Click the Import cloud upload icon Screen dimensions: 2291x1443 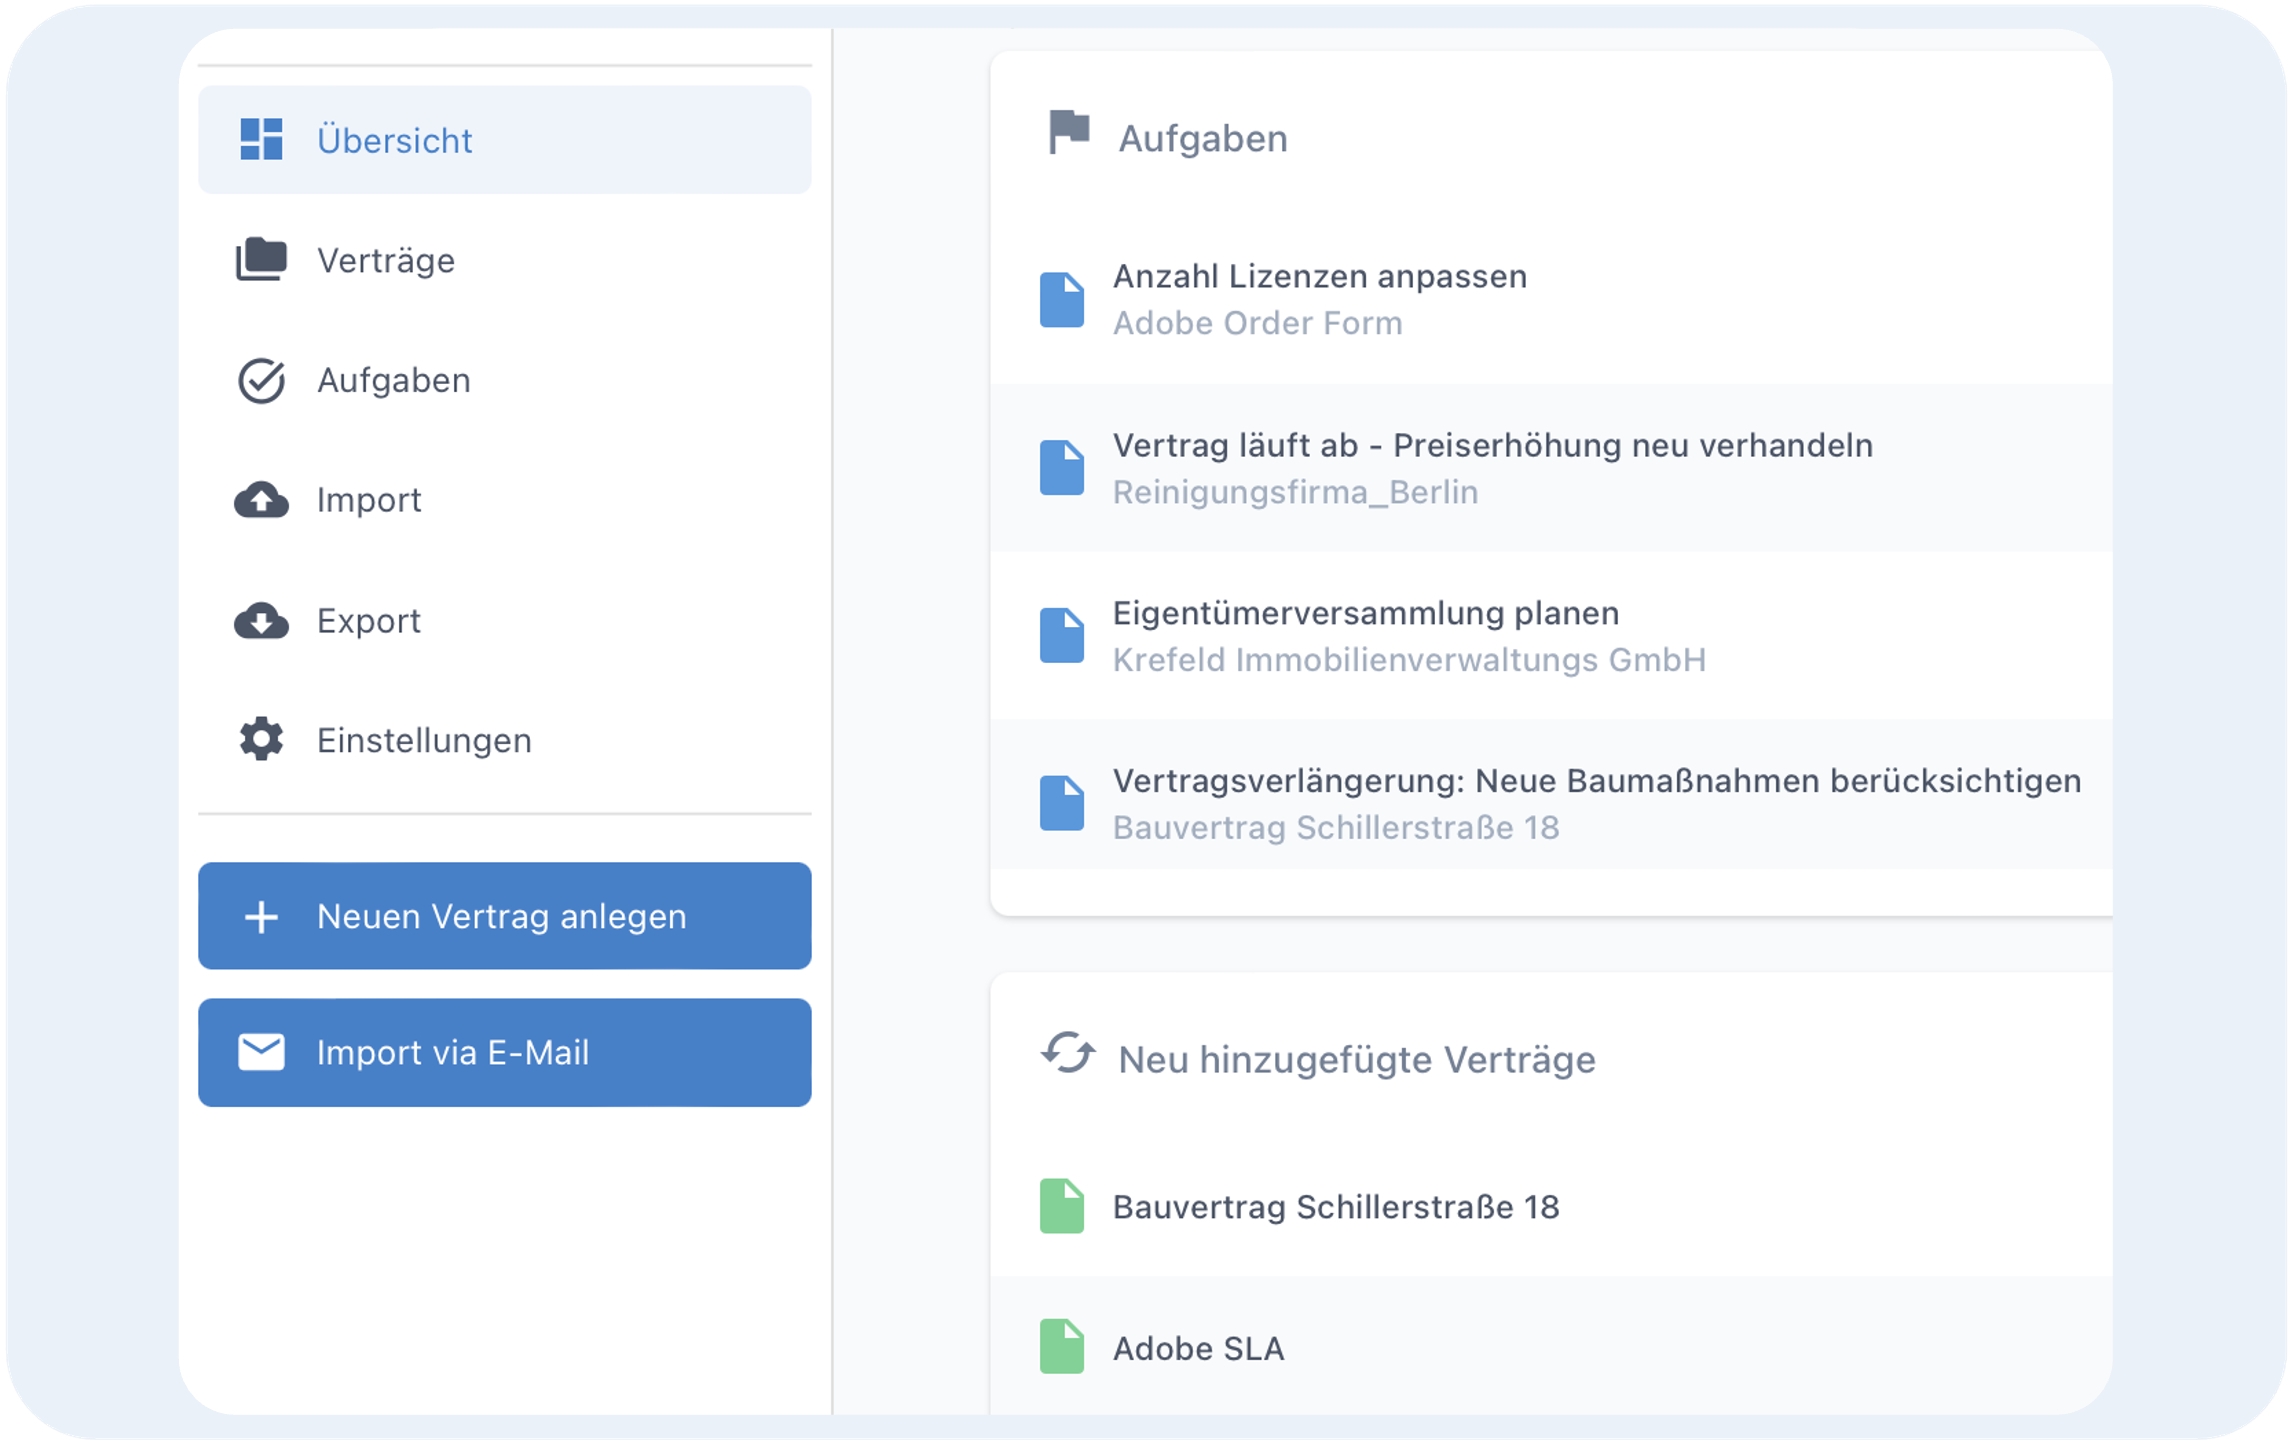pyautogui.click(x=261, y=500)
